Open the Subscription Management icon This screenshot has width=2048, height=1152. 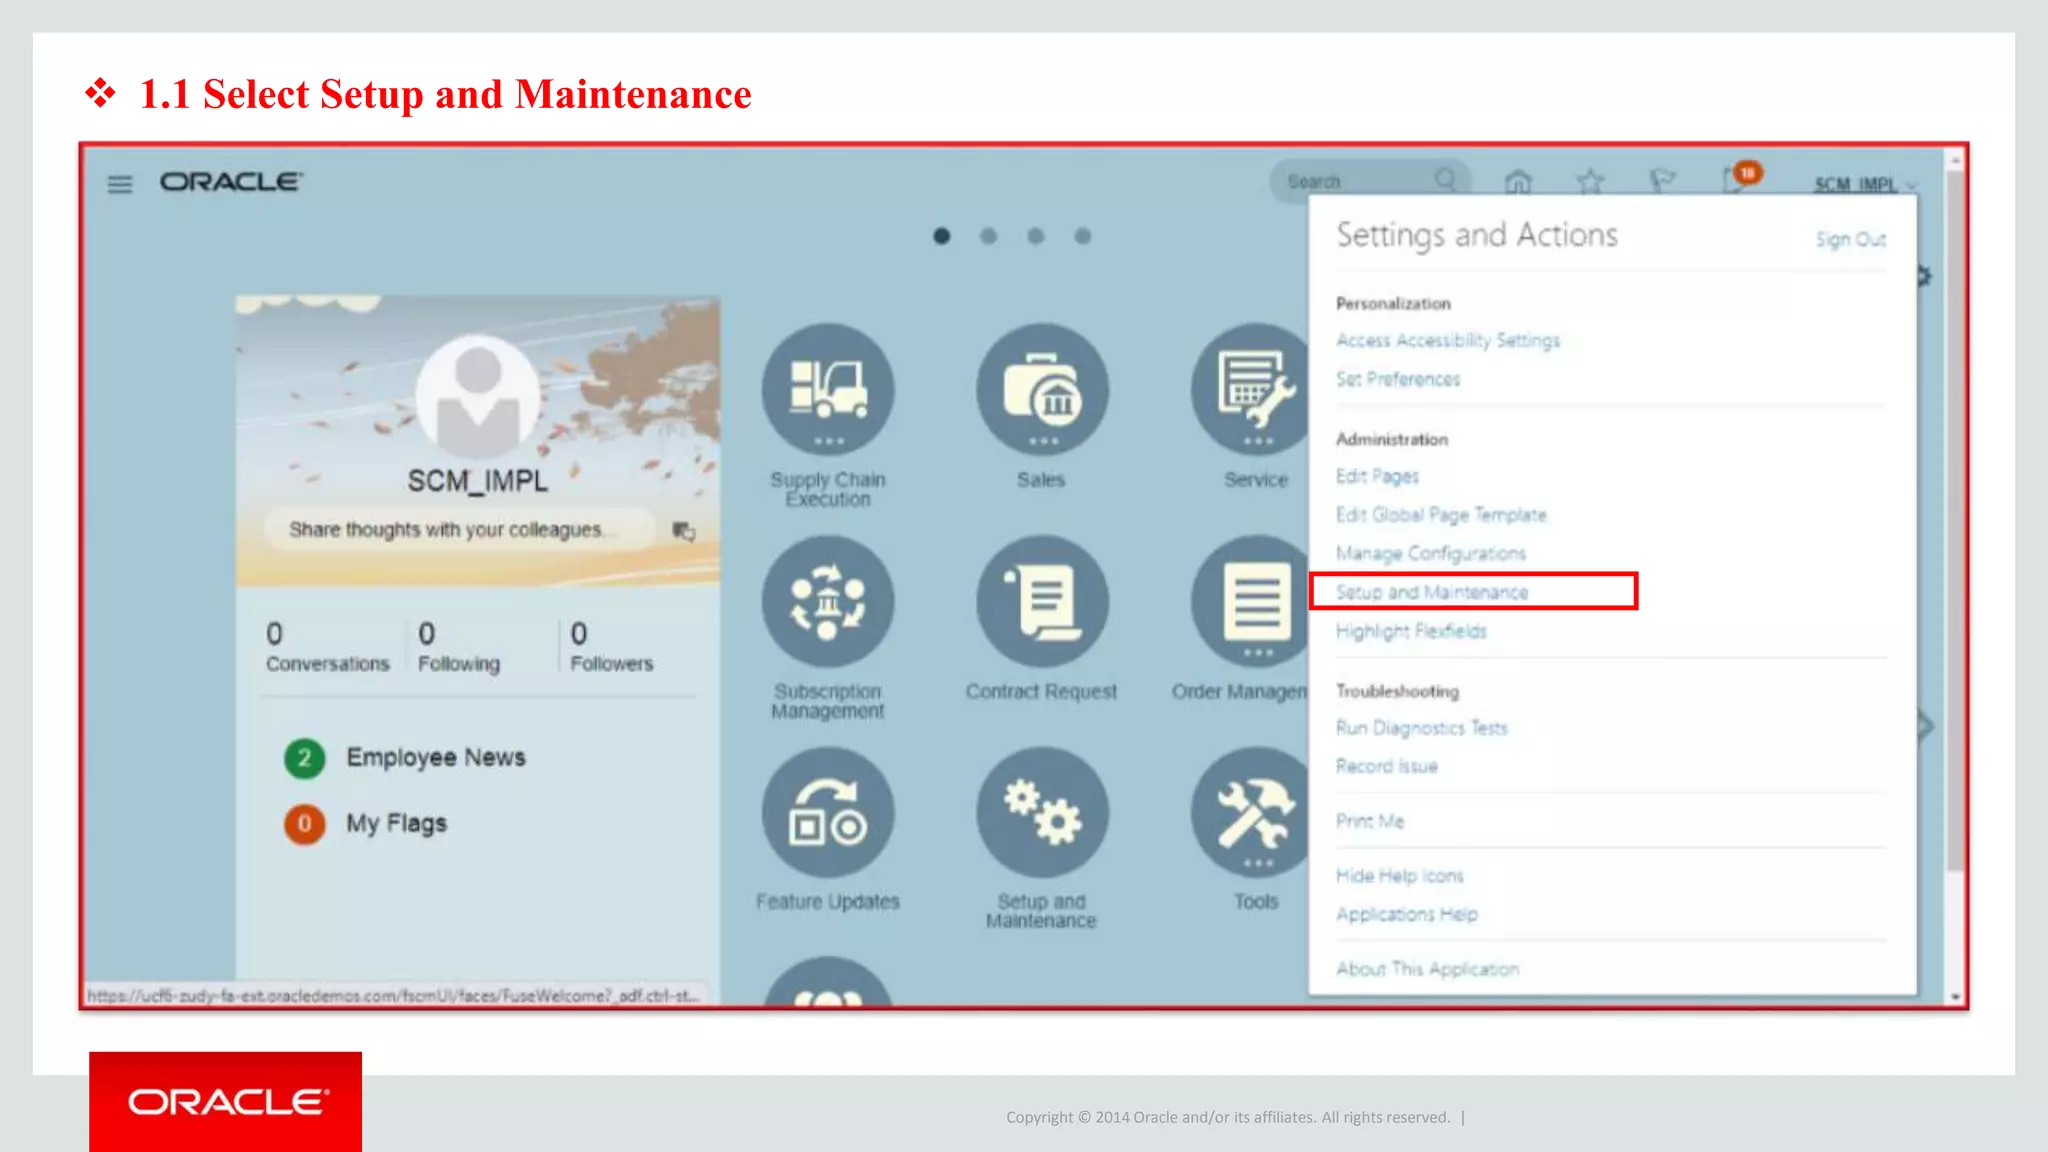coord(828,602)
